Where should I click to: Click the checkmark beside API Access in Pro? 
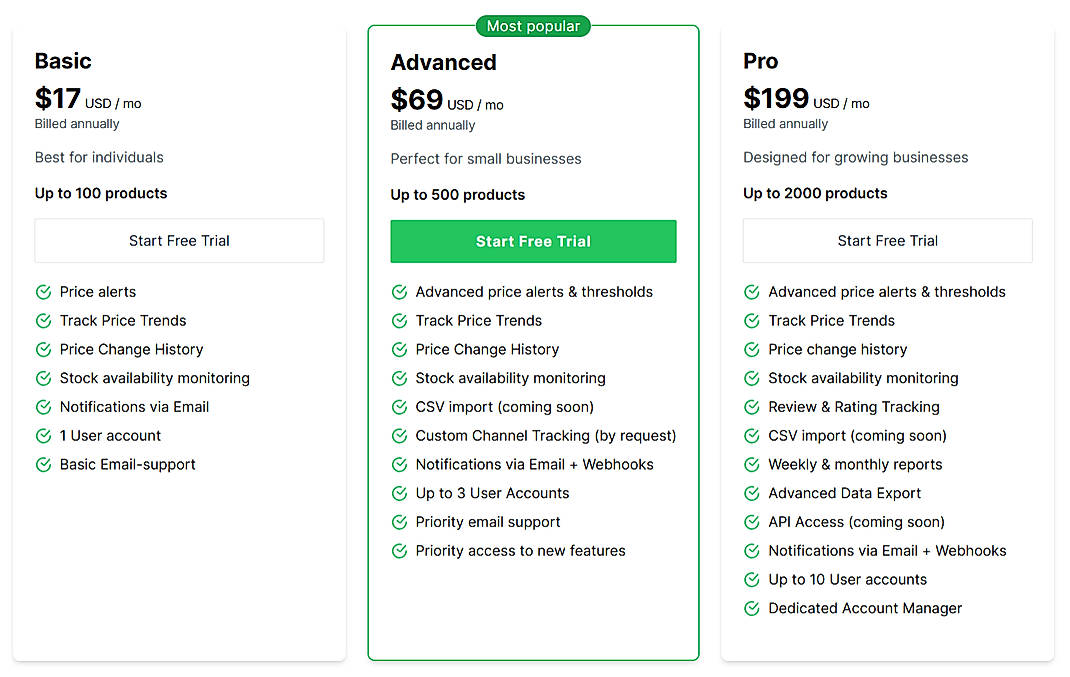(752, 522)
